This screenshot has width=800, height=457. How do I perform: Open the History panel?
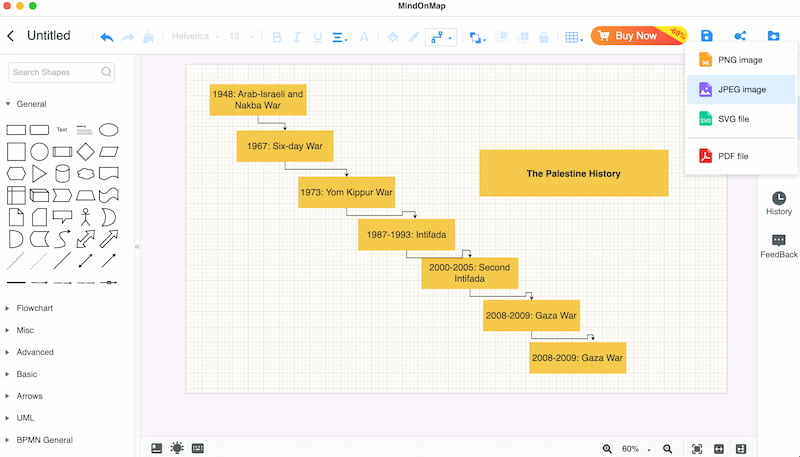779,203
